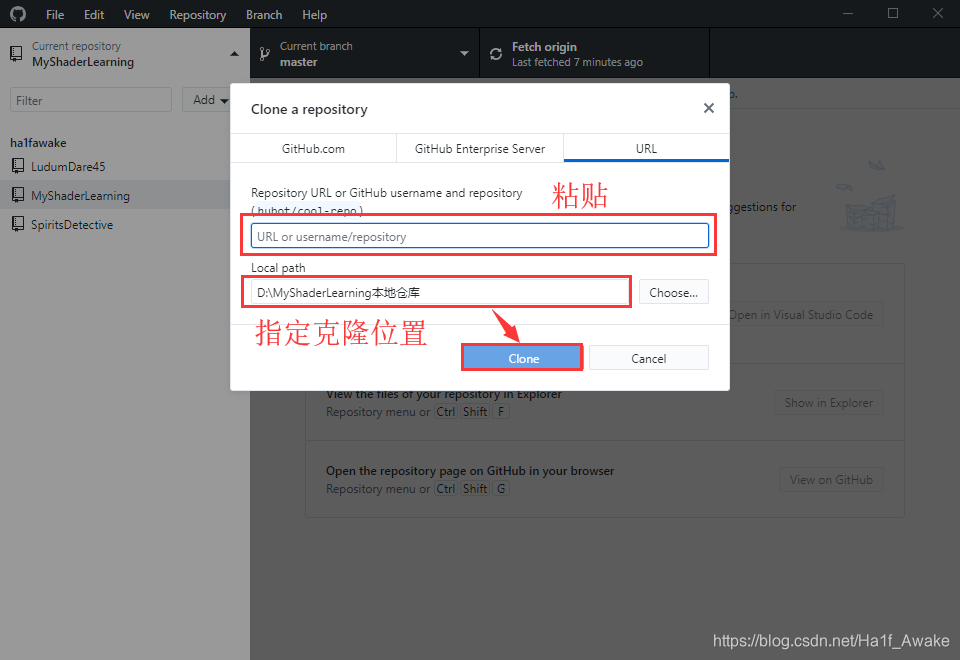The height and width of the screenshot is (660, 960).
Task: Click the MyShaderLearning repository icon in list
Action: (18, 195)
